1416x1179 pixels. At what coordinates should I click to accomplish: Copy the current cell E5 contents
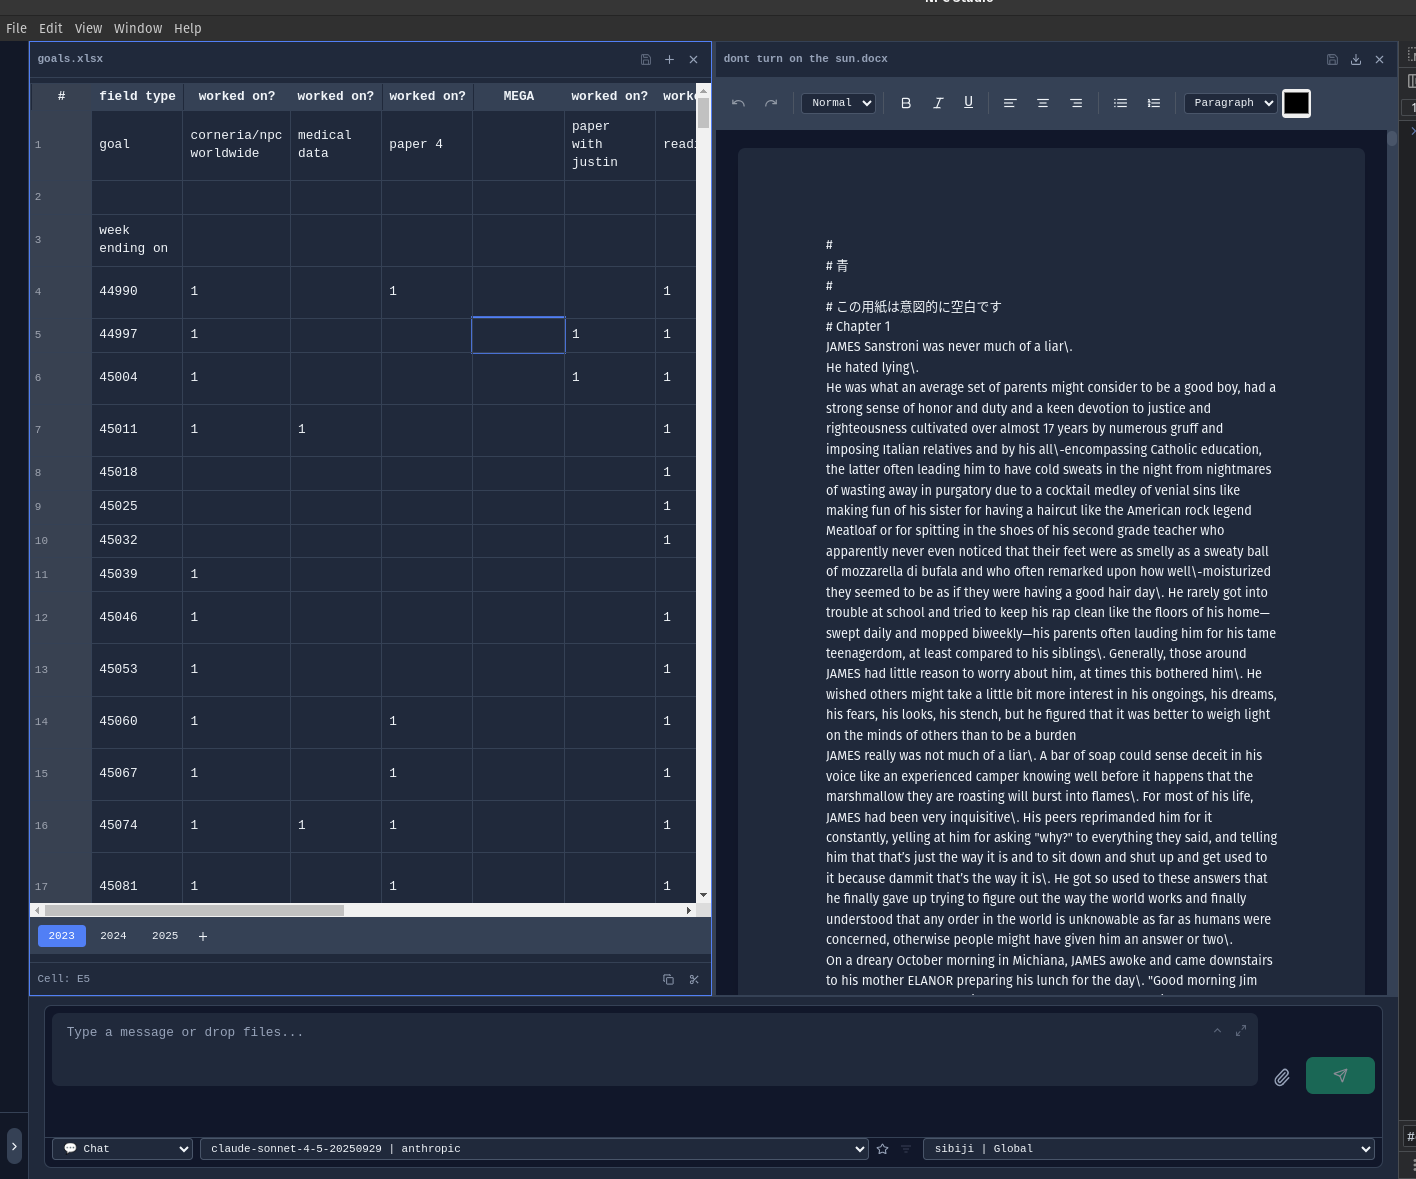click(x=668, y=979)
